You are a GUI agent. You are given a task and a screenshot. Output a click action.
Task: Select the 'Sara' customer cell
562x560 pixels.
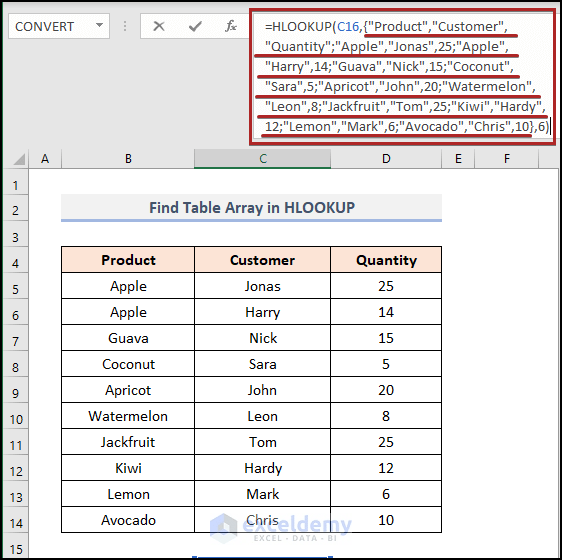pyautogui.click(x=262, y=364)
